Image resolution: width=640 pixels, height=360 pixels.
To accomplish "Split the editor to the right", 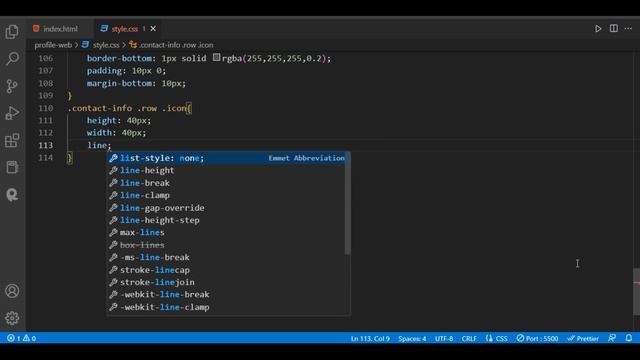I will pos(613,29).
